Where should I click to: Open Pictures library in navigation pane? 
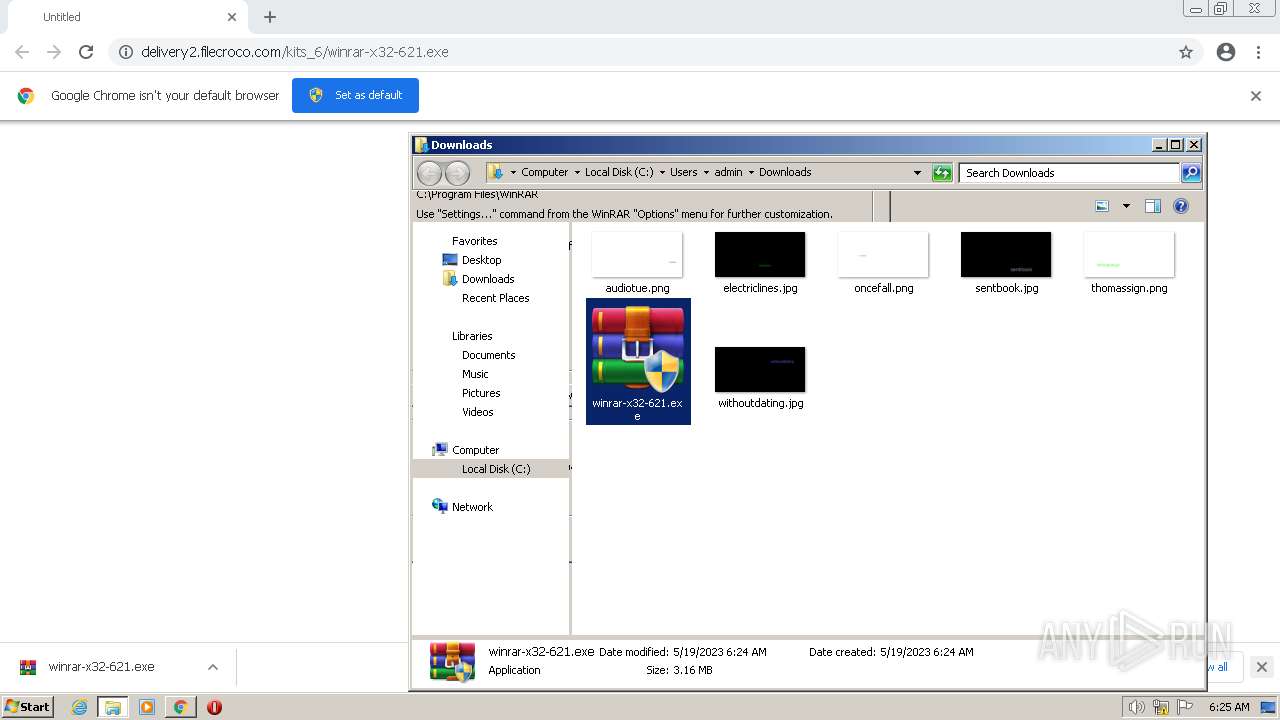coord(481,393)
